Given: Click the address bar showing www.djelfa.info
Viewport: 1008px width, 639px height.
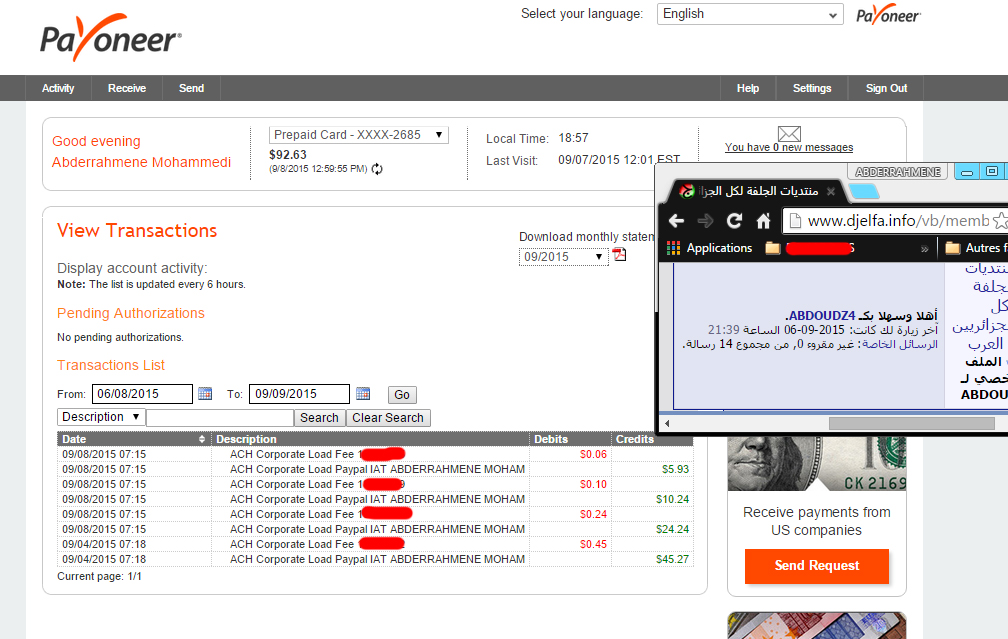Looking at the screenshot, I should coord(894,221).
